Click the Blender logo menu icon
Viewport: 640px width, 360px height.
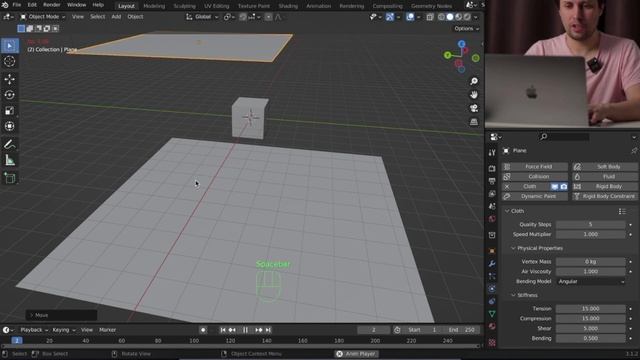point(4,5)
